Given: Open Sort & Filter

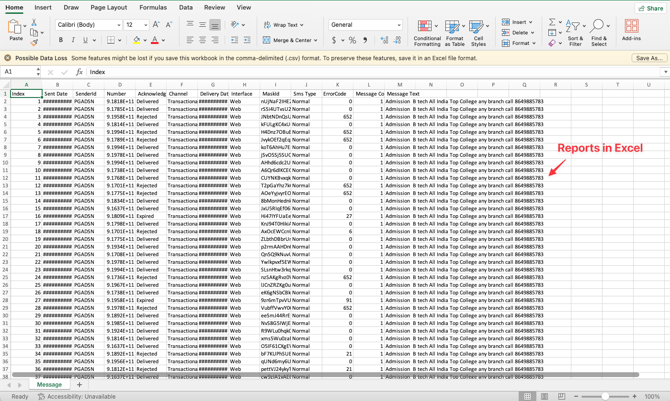Looking at the screenshot, I should tap(575, 32).
